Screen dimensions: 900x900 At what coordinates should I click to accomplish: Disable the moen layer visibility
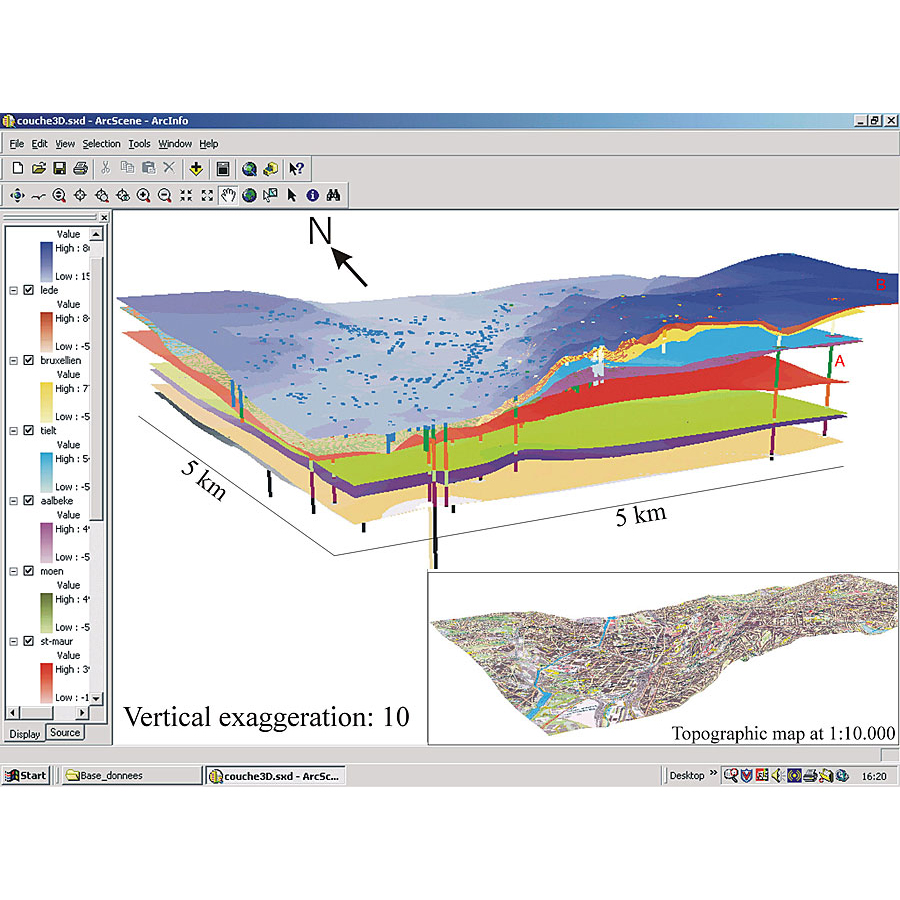(28, 571)
